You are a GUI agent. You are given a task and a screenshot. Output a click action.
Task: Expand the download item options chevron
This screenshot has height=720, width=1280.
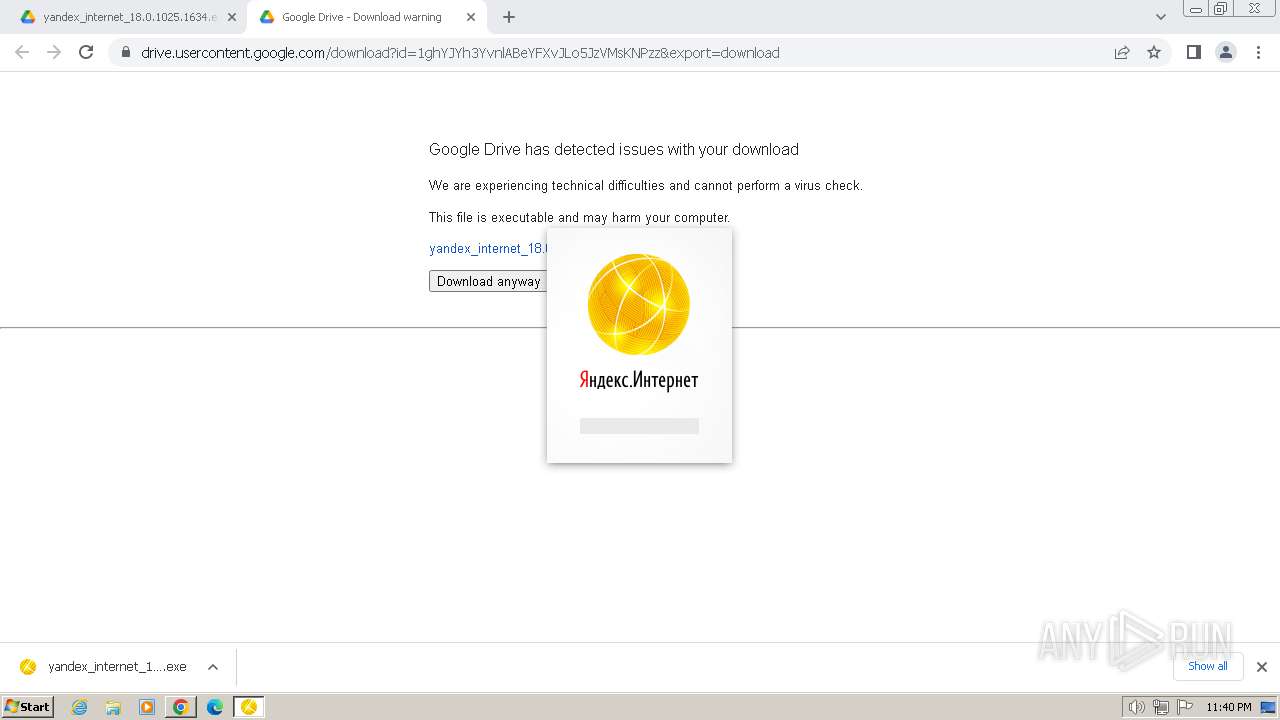tap(213, 667)
